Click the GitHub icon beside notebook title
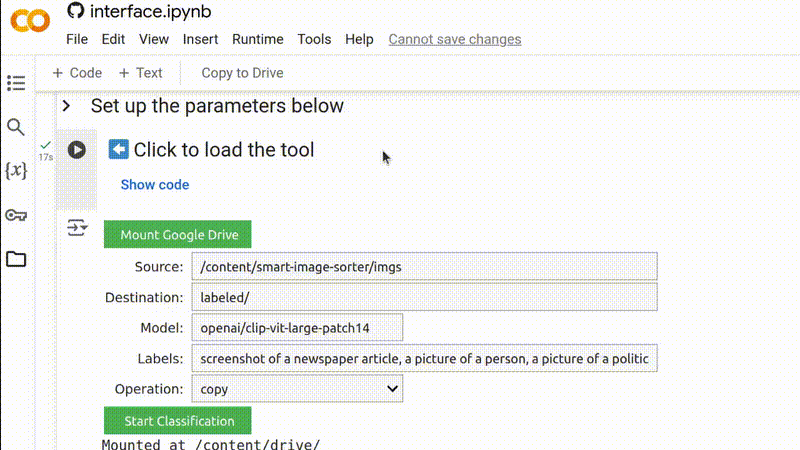Viewport: 800px width, 450px height. pos(76,11)
